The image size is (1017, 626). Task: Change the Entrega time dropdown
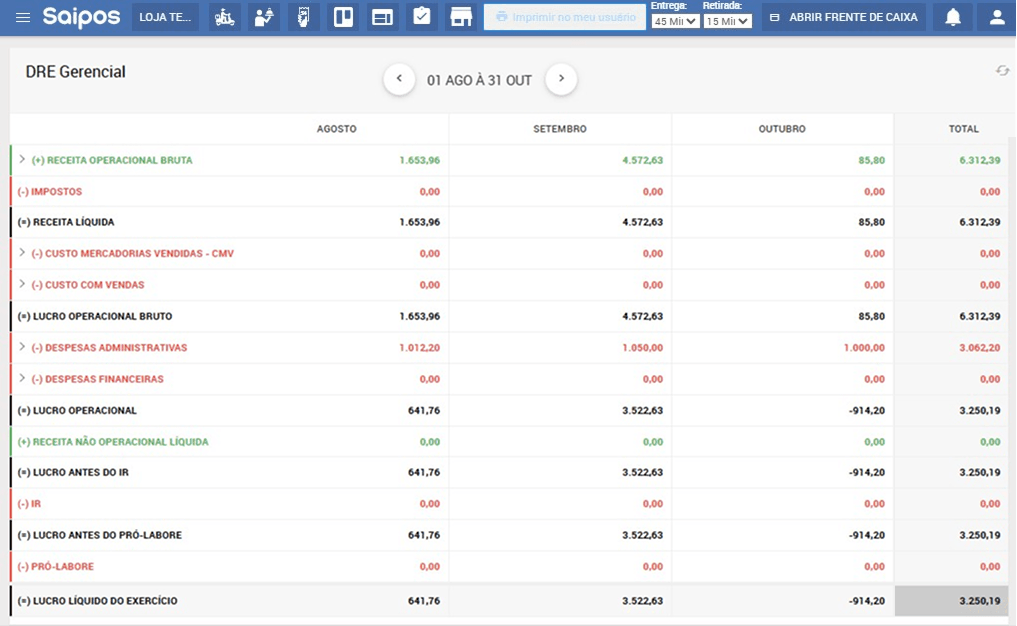[674, 22]
